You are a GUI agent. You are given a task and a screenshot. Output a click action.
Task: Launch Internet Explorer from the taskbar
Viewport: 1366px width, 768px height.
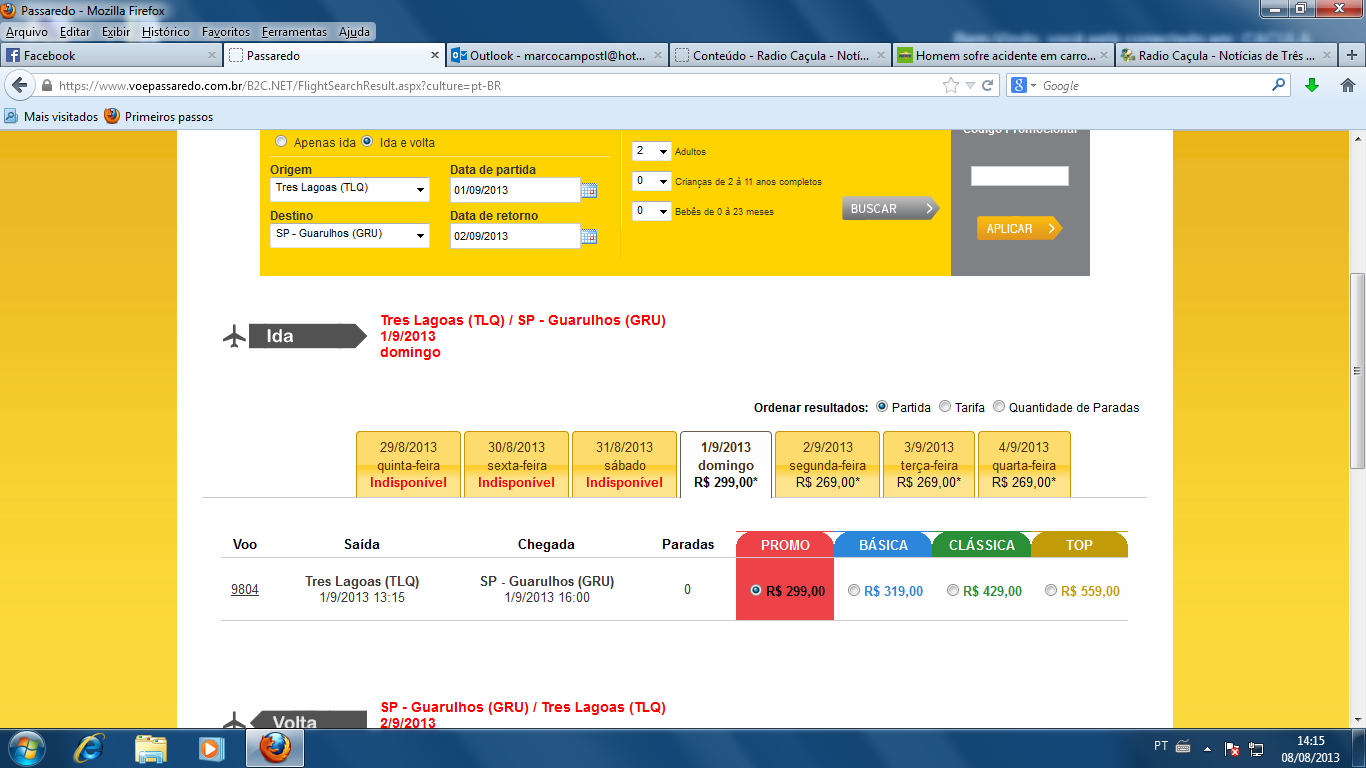[x=90, y=748]
